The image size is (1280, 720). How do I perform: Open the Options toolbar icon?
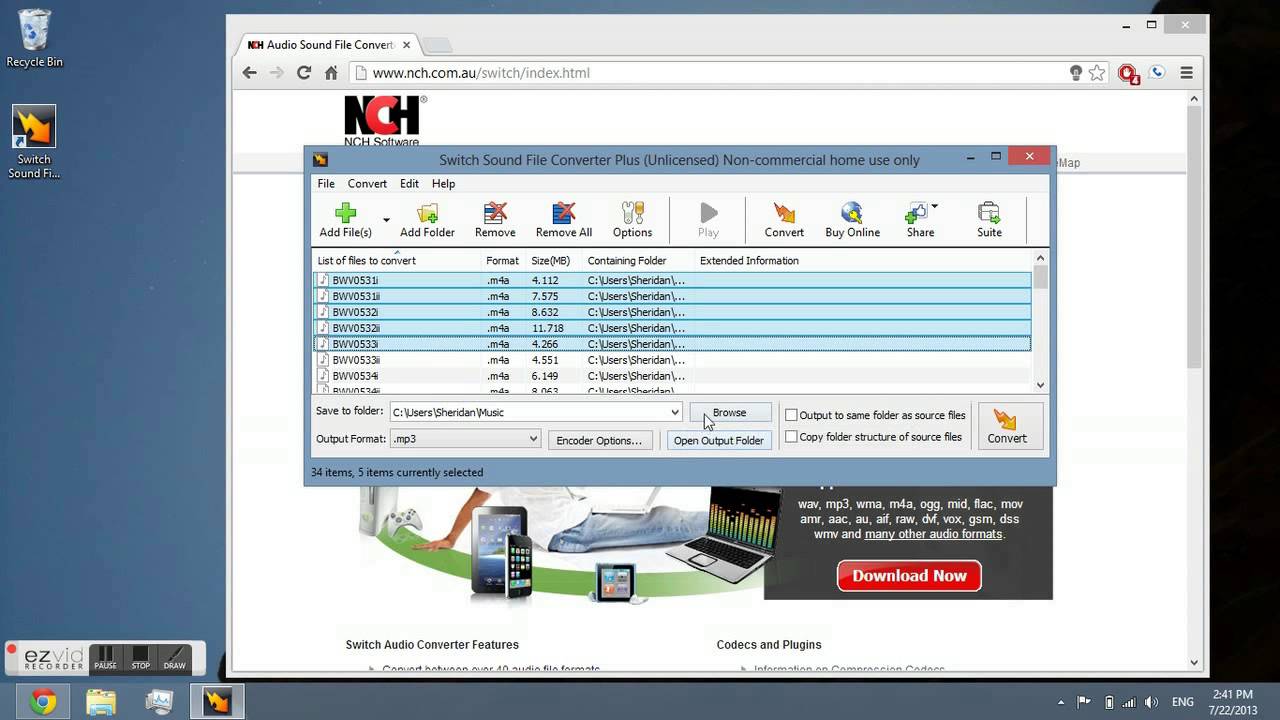[x=632, y=220]
